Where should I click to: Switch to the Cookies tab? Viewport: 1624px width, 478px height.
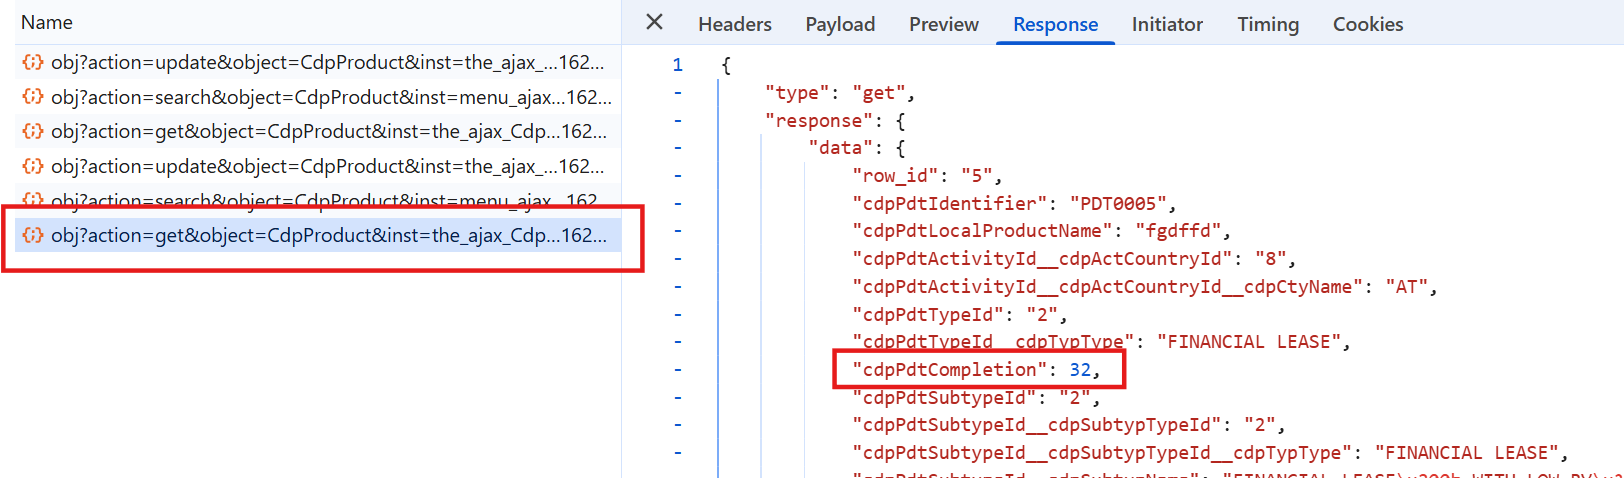[1367, 24]
